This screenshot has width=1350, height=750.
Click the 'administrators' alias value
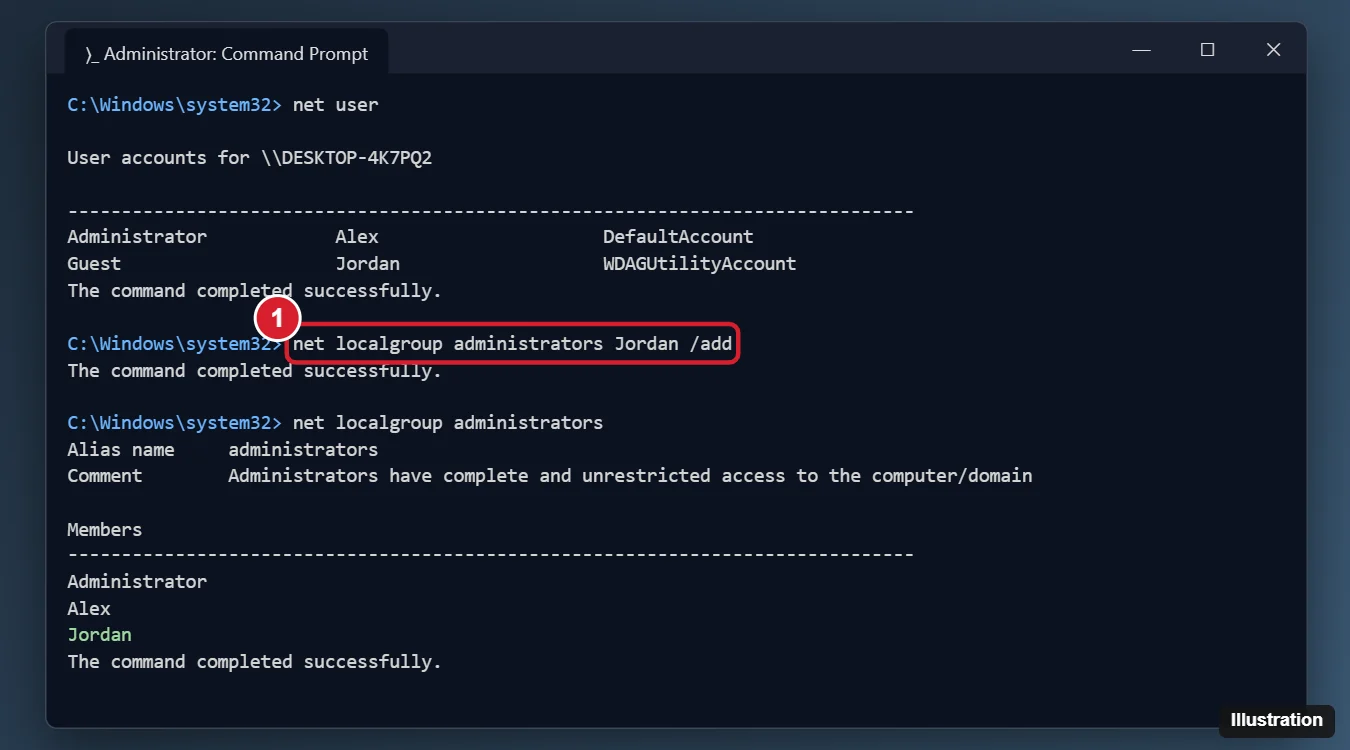pyautogui.click(x=303, y=450)
